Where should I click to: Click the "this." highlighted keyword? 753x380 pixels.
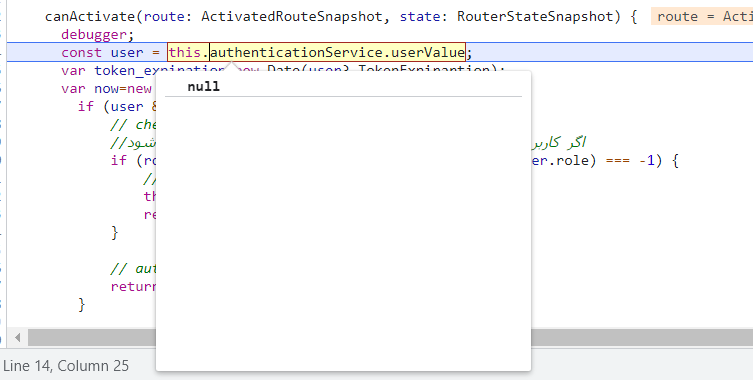[x=188, y=52]
